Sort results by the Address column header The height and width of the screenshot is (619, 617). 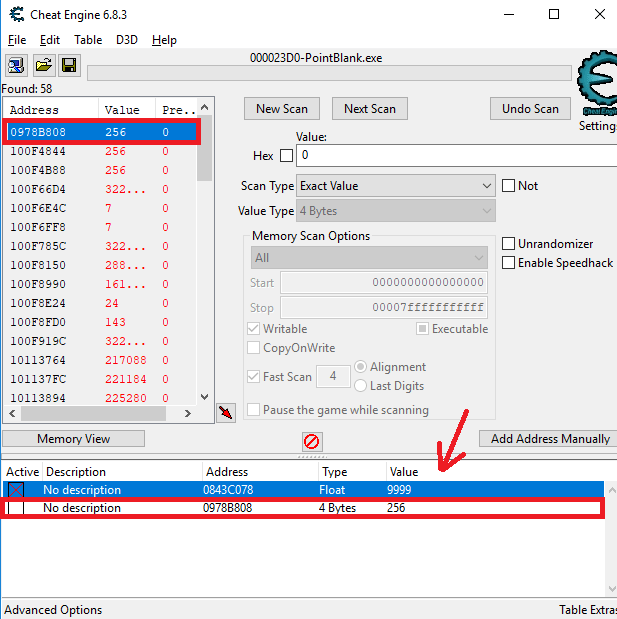click(x=51, y=110)
